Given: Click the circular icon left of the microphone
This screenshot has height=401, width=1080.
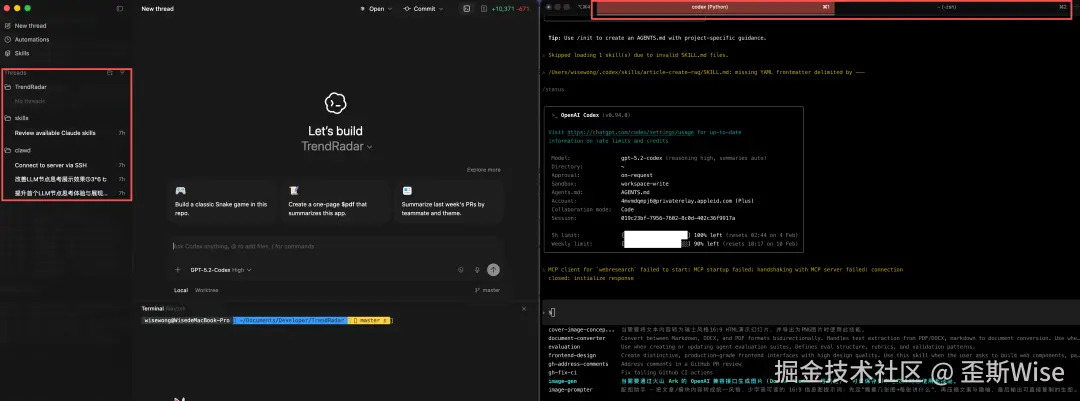Looking at the screenshot, I should [461, 270].
